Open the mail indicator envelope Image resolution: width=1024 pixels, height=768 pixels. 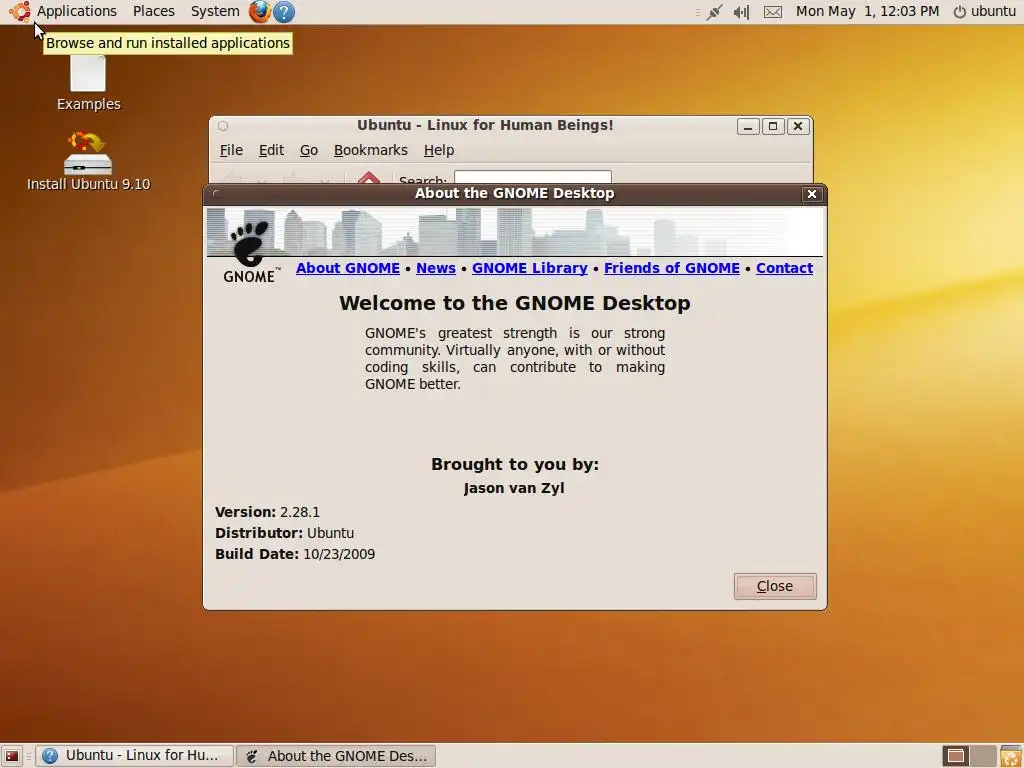click(773, 12)
